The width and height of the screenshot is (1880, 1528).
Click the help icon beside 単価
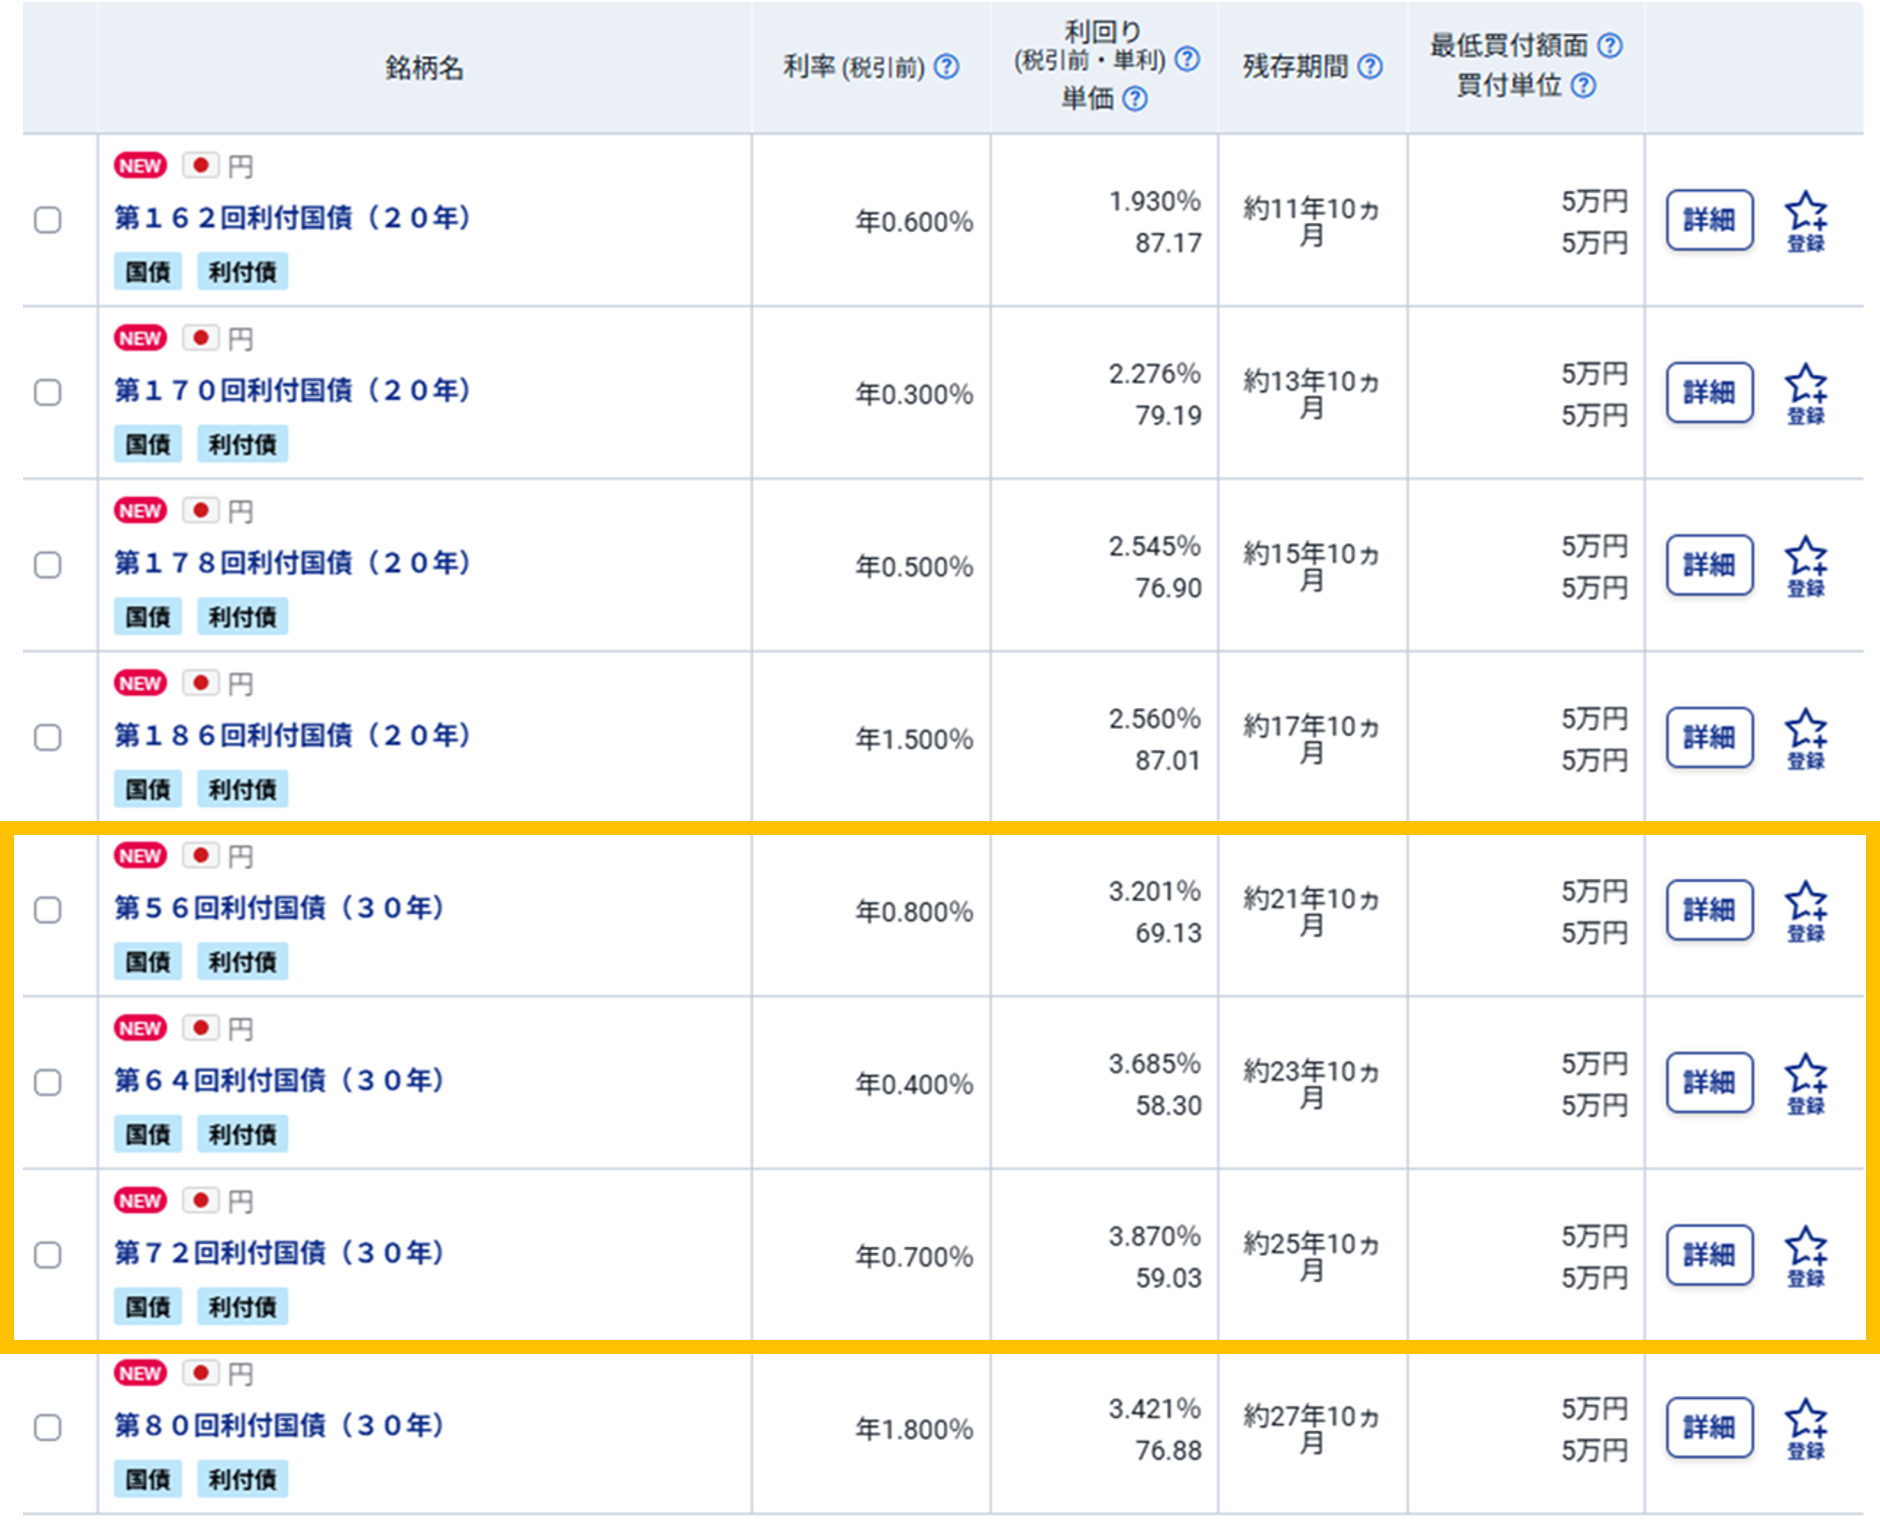pyautogui.click(x=1135, y=99)
